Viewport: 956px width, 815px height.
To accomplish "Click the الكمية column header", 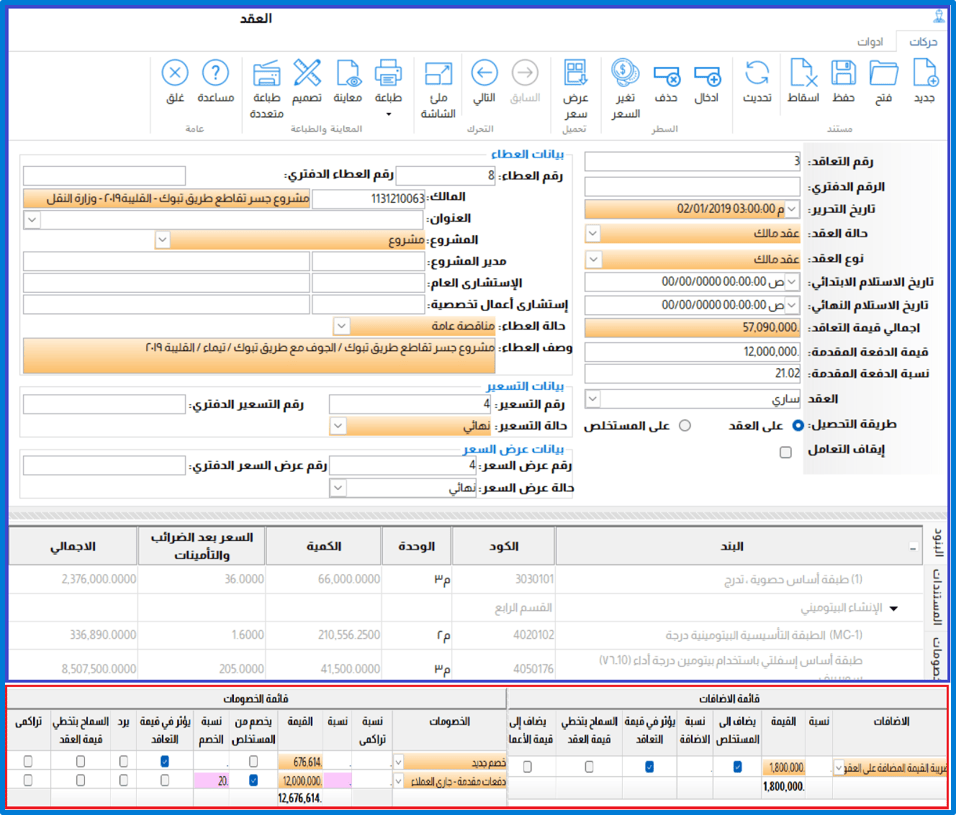I will [324, 546].
